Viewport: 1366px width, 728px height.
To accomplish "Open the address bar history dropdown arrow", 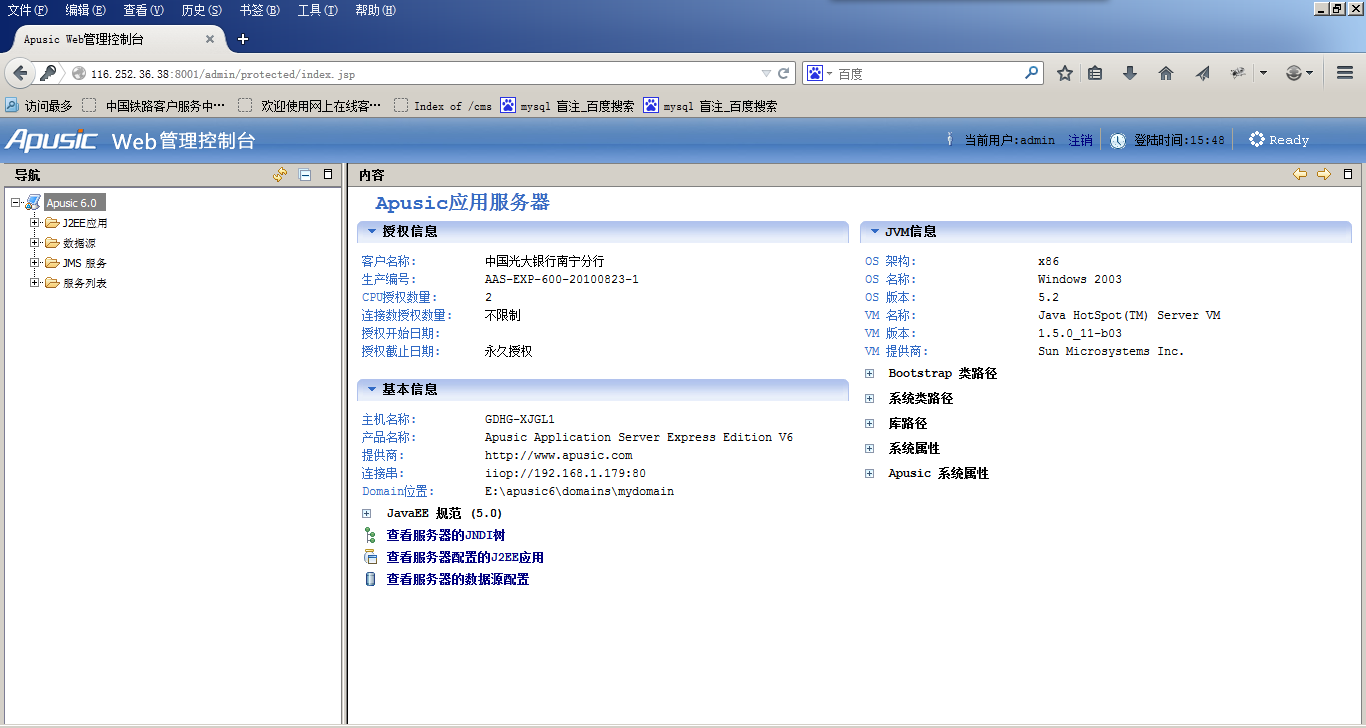I will (766, 73).
